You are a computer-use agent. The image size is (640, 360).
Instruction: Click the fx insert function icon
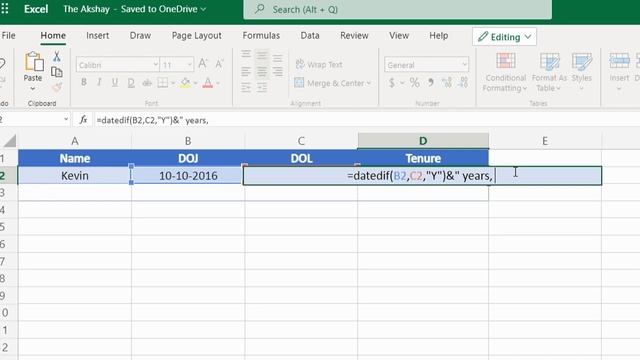(x=83, y=120)
